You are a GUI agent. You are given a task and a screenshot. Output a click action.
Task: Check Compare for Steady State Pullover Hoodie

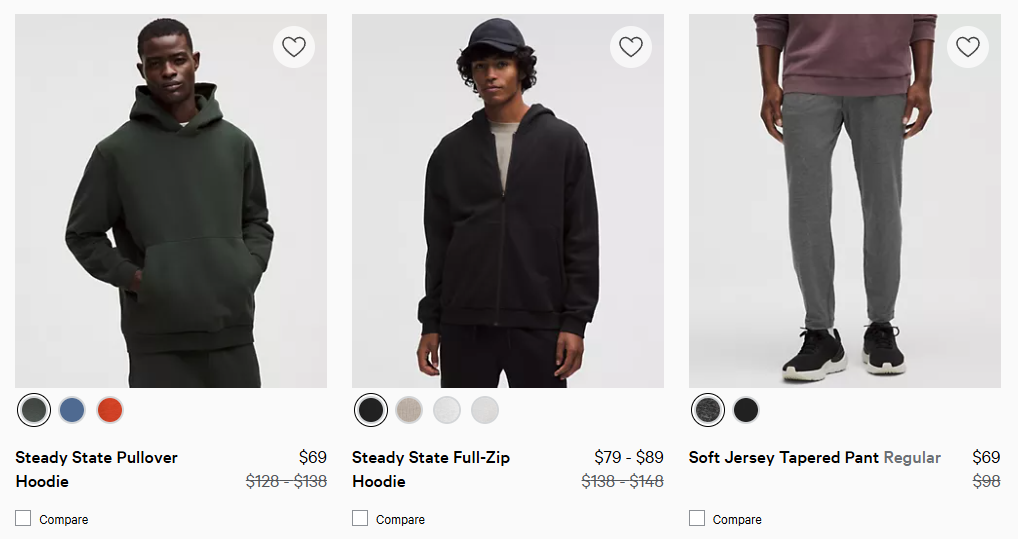coord(23,518)
